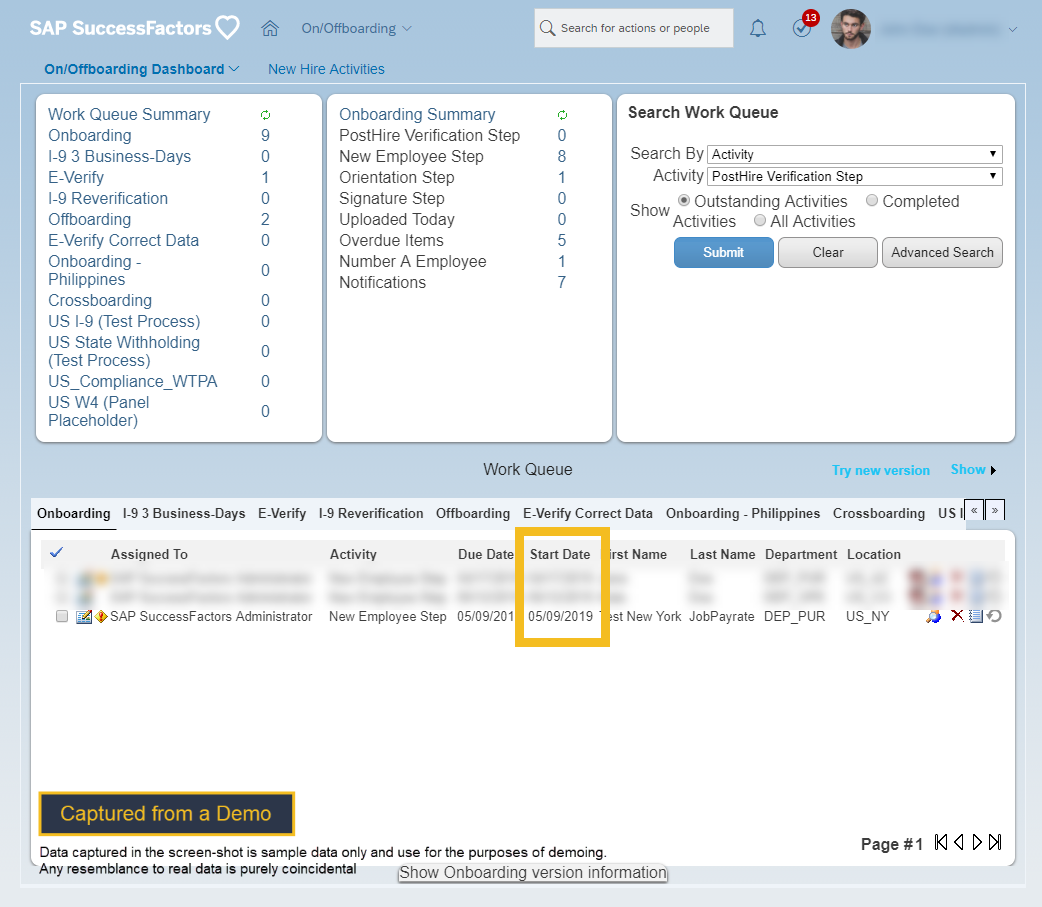Open the Onboarding queue link in summary

90,136
